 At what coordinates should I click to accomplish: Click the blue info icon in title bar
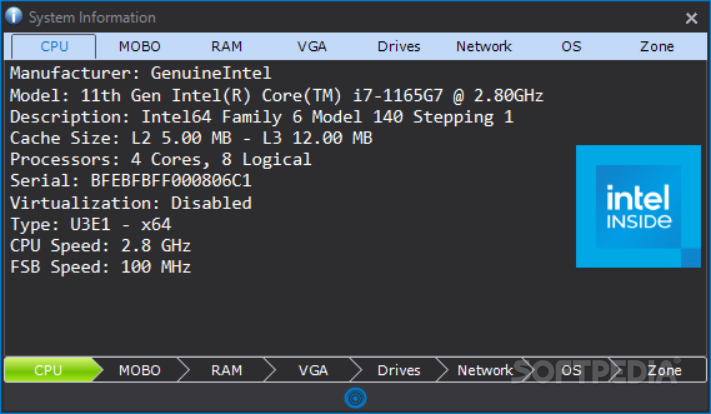tap(14, 16)
